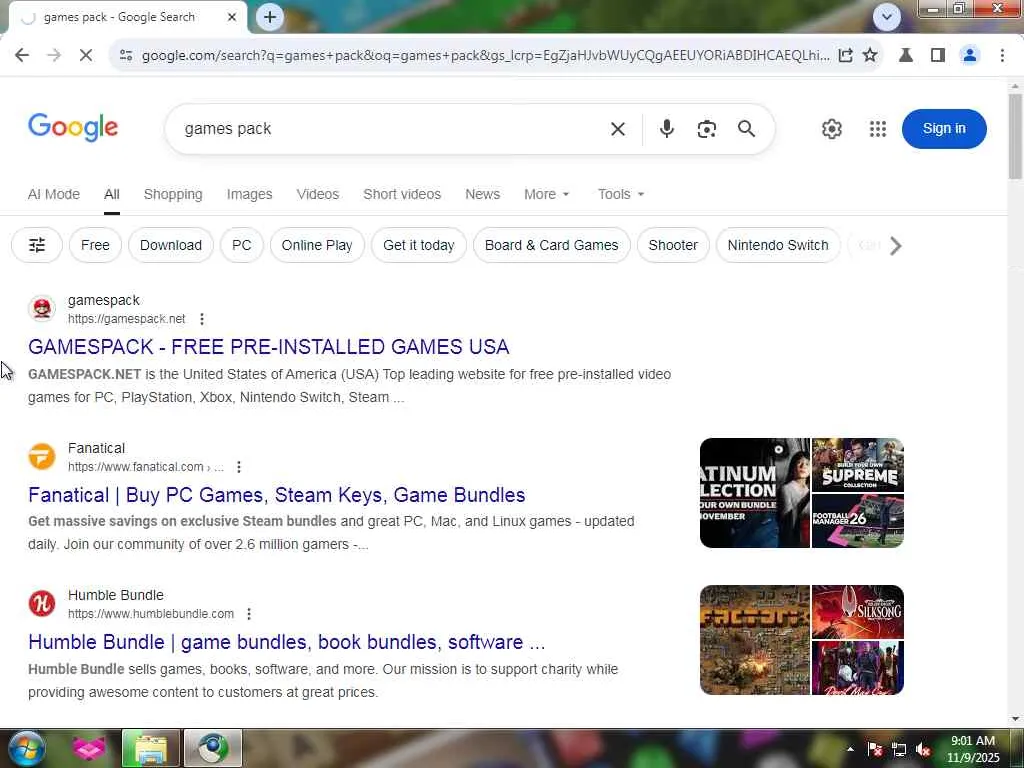Apply the Shooter filter chip

point(673,246)
